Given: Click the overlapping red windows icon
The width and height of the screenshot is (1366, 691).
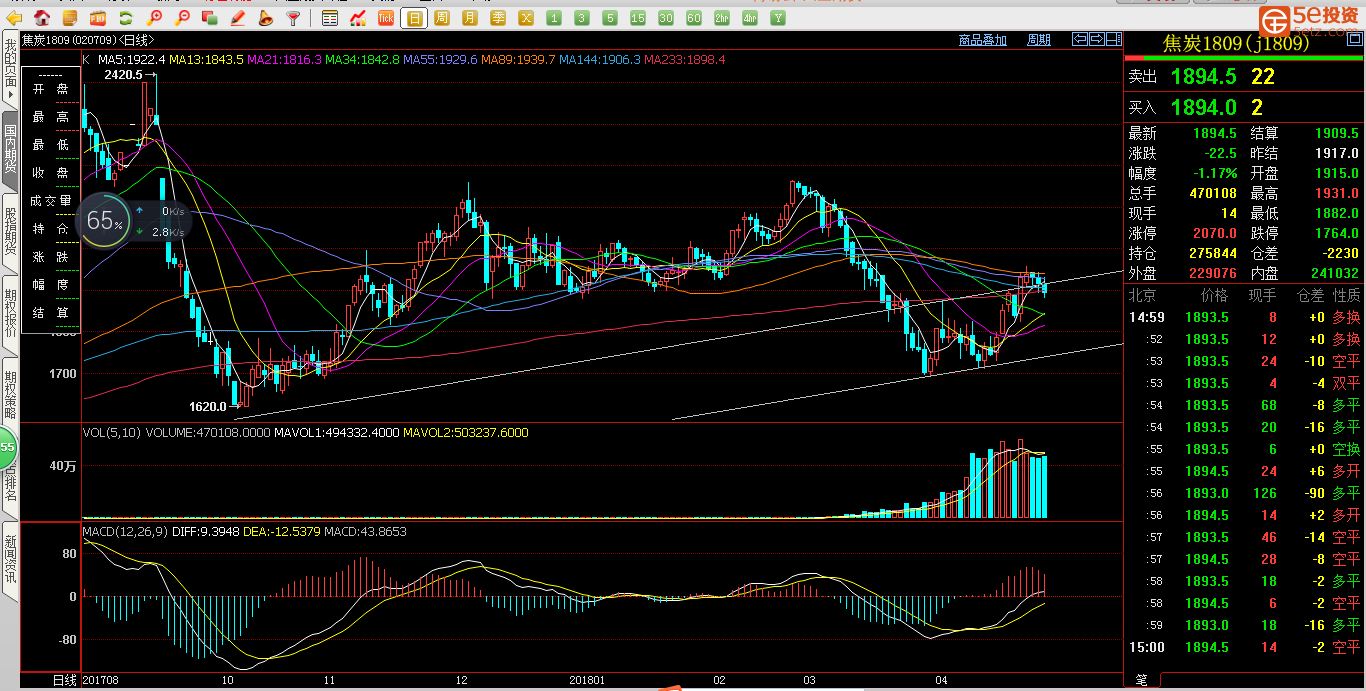Looking at the screenshot, I should click(x=209, y=18).
